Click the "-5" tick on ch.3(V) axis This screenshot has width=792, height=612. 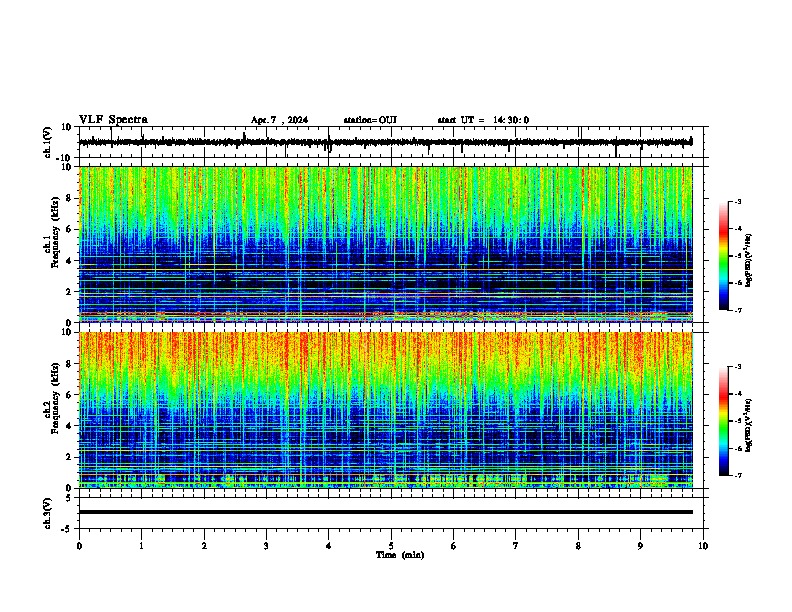pyautogui.click(x=67, y=529)
